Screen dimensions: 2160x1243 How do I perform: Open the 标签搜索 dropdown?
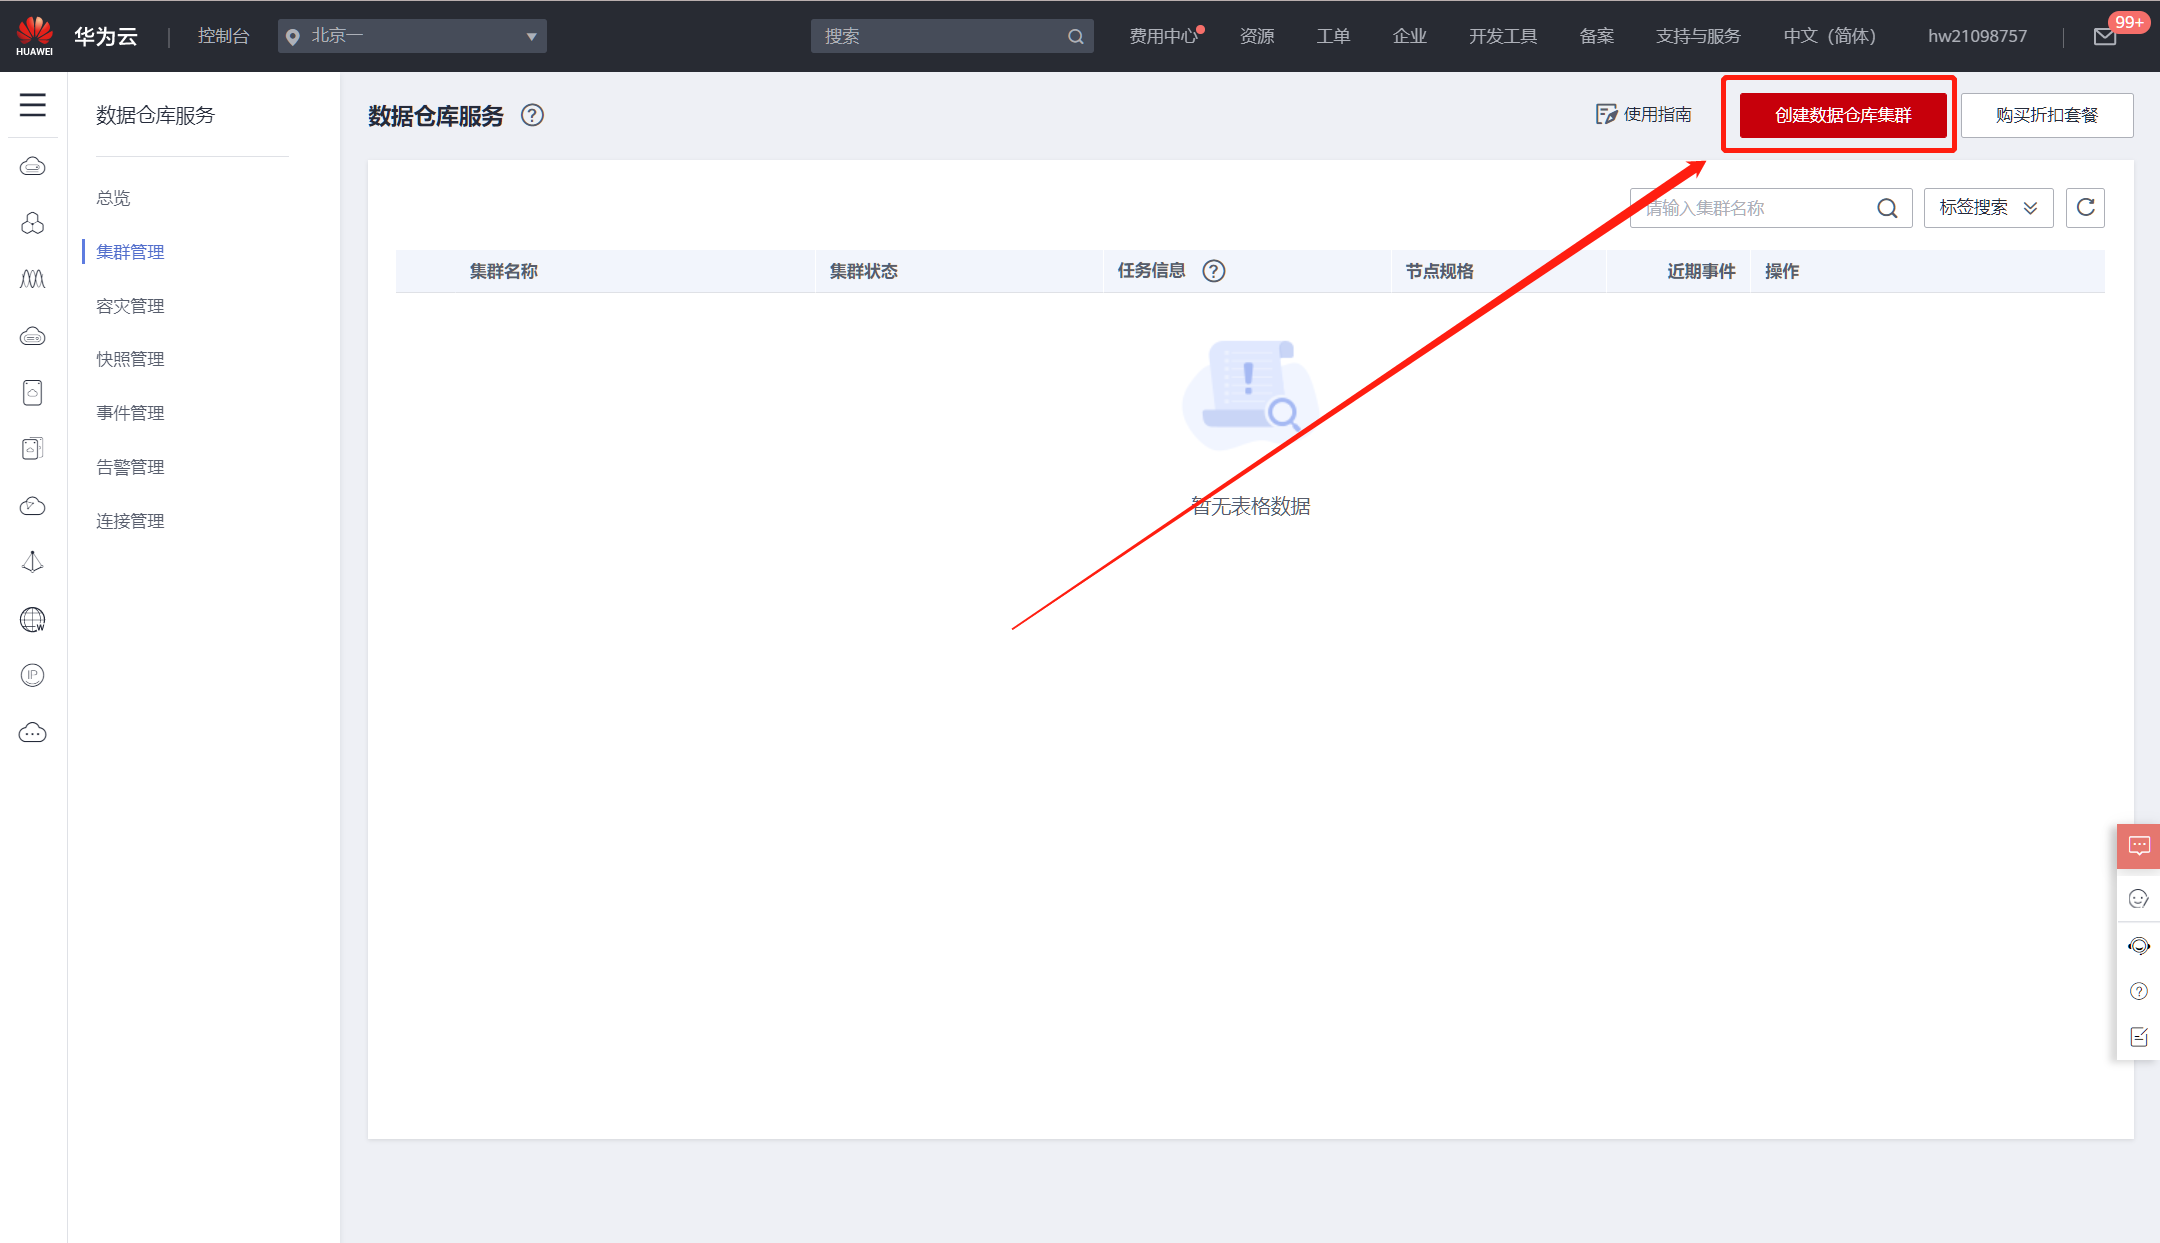pyautogui.click(x=1987, y=208)
